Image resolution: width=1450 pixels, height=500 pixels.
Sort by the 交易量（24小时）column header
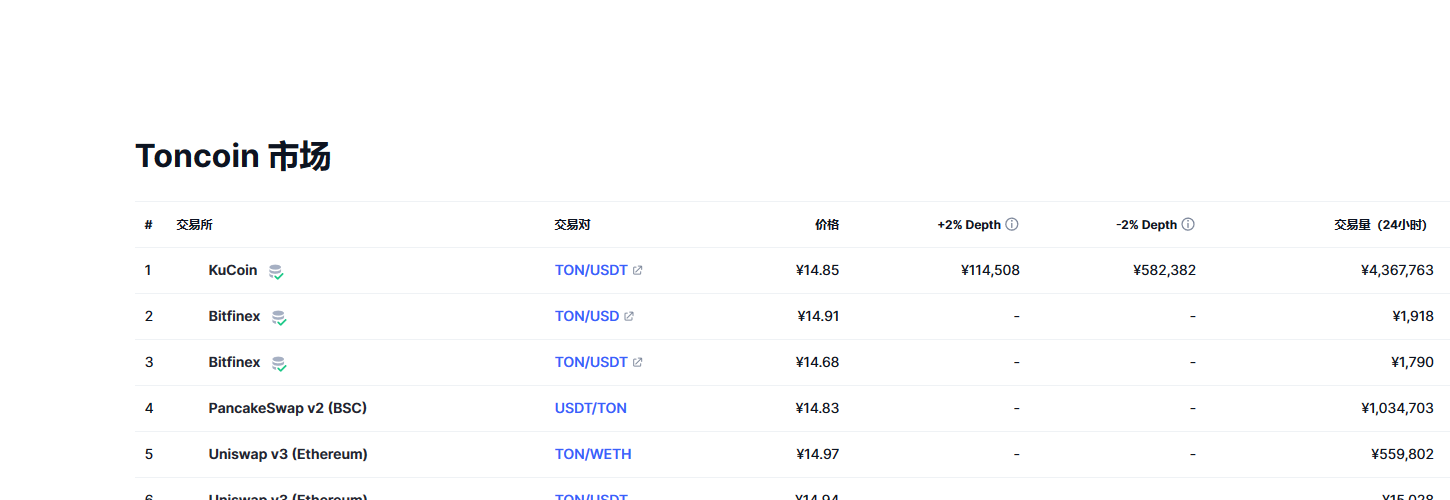1380,225
